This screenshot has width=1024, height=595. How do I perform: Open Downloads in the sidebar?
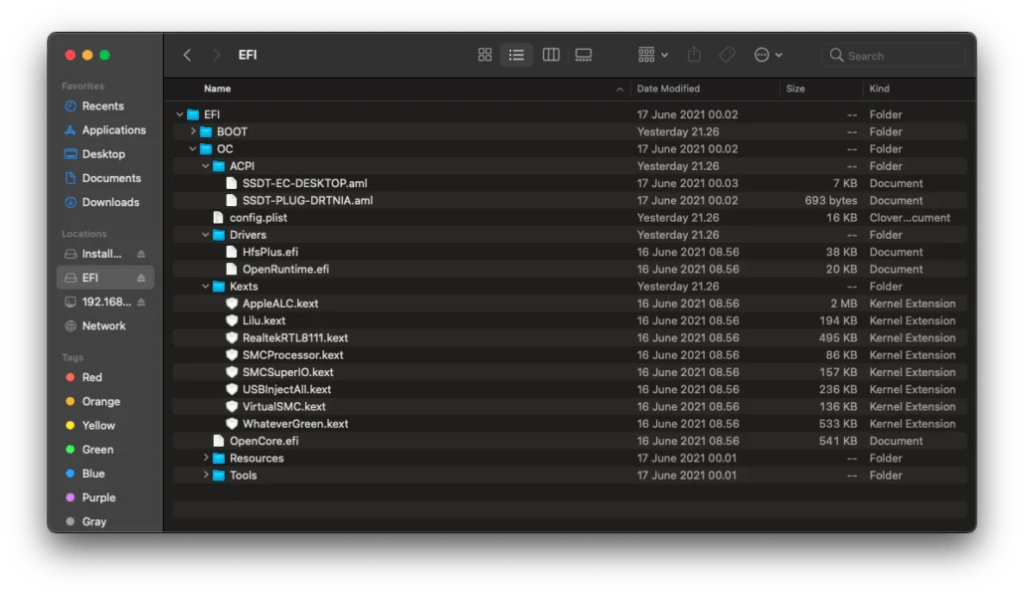[x=101, y=202]
